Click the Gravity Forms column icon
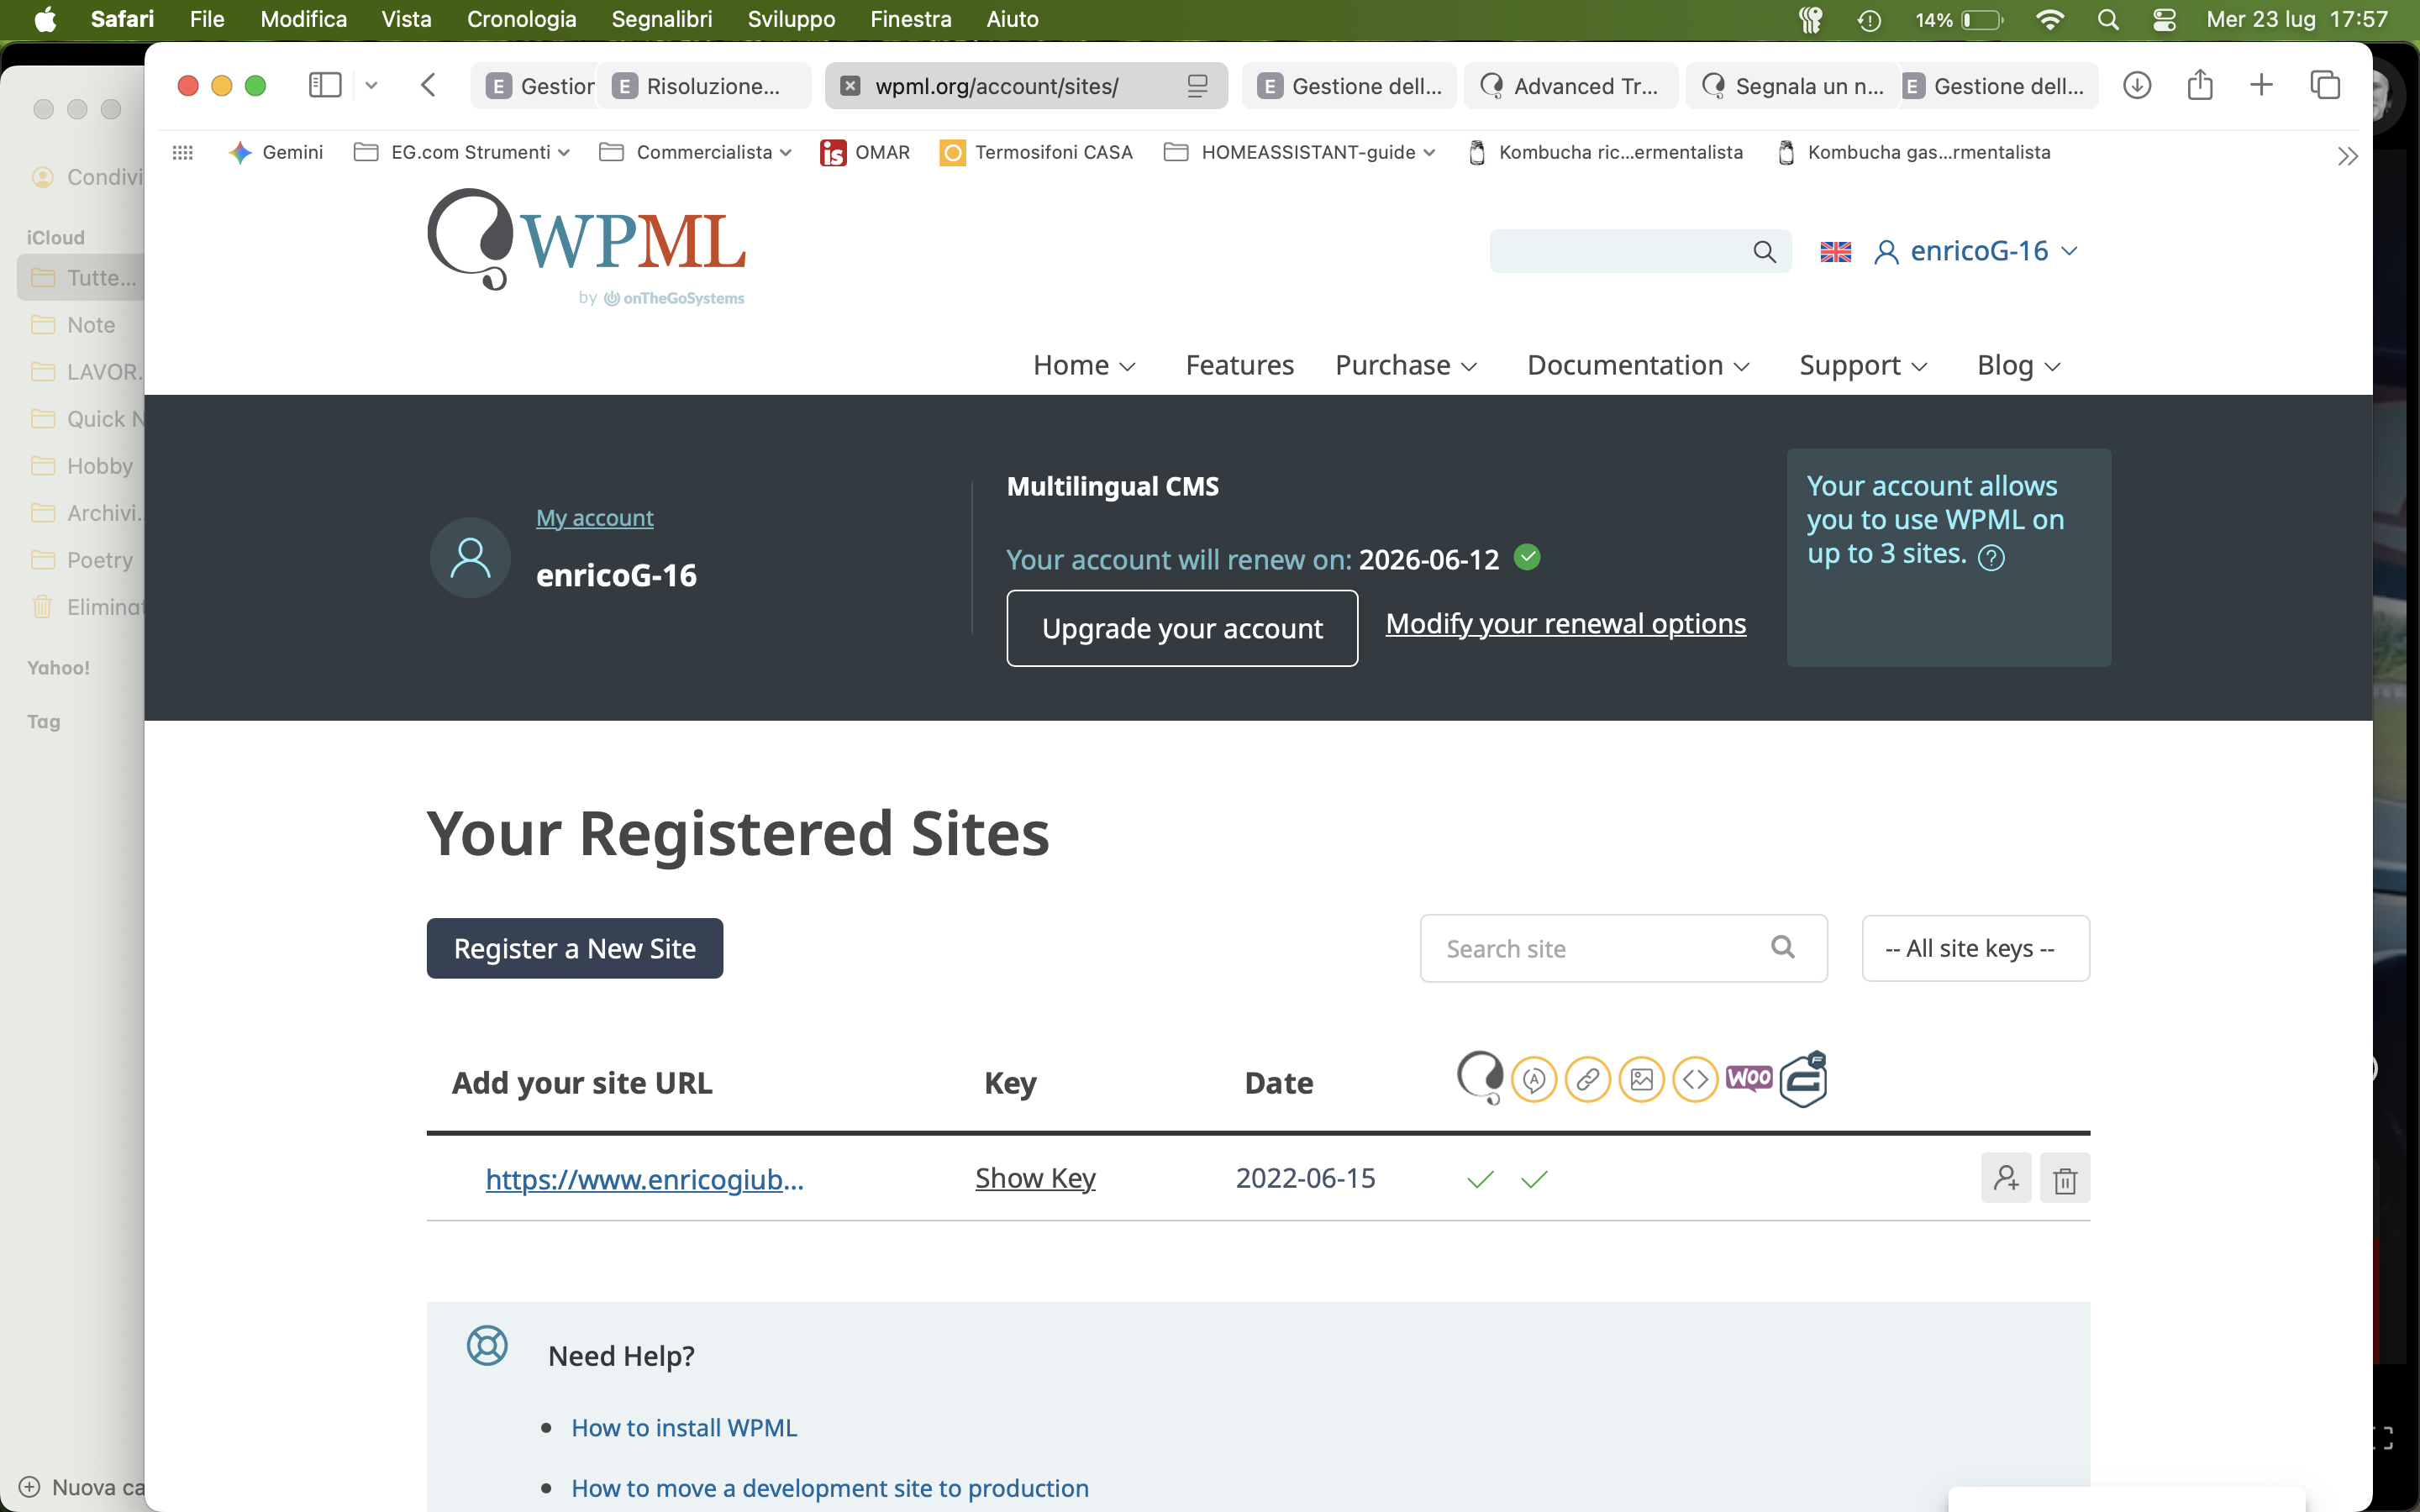 coord(1804,1079)
